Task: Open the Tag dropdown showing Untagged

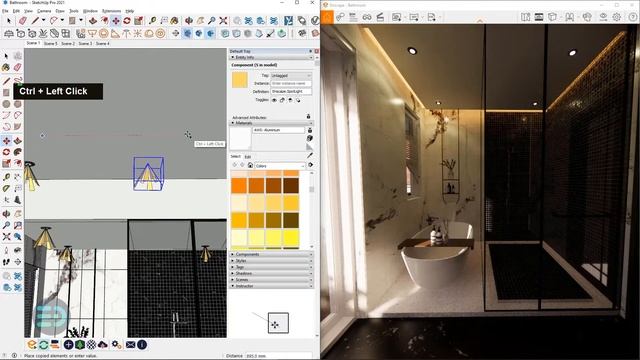Action: click(x=291, y=76)
